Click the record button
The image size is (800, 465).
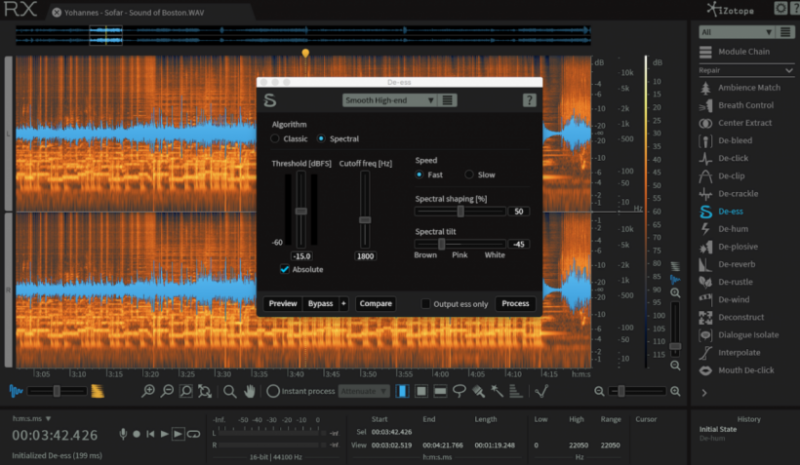(x=136, y=434)
